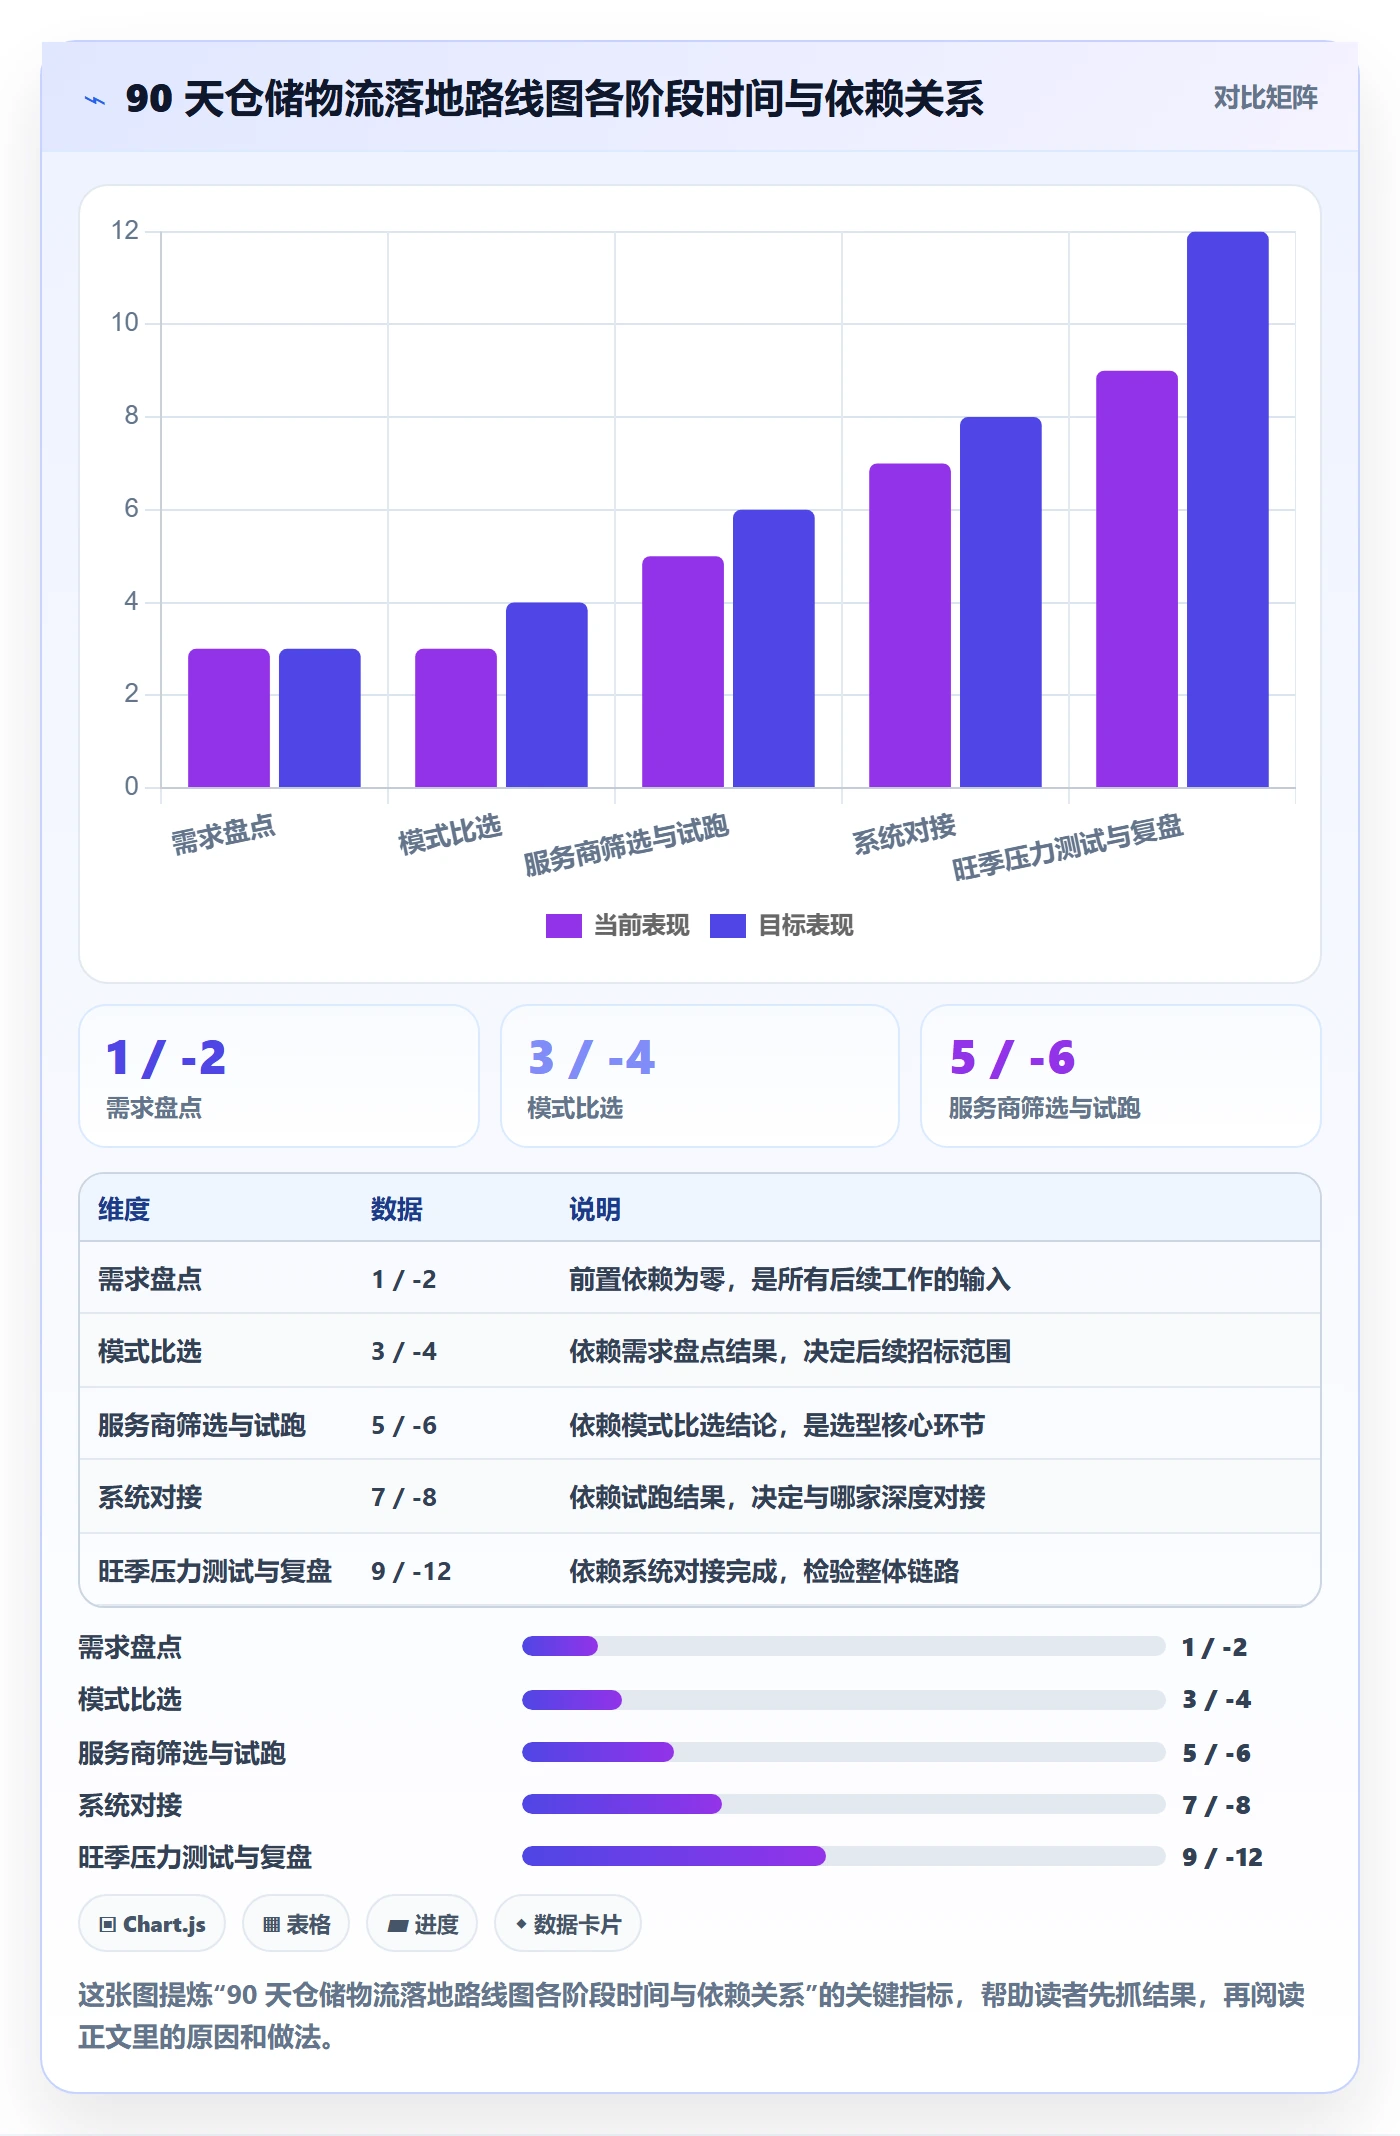Viewport: 1400px width, 2136px height.
Task: Click the 进度 tag chip
Action: [422, 1924]
